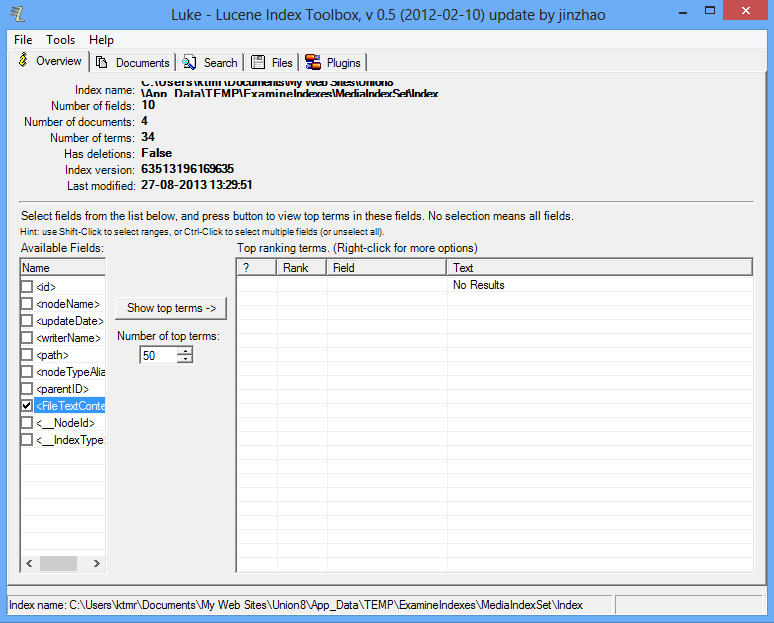The width and height of the screenshot is (774, 623).
Task: Switch to the Plugins tab
Action: tap(333, 63)
